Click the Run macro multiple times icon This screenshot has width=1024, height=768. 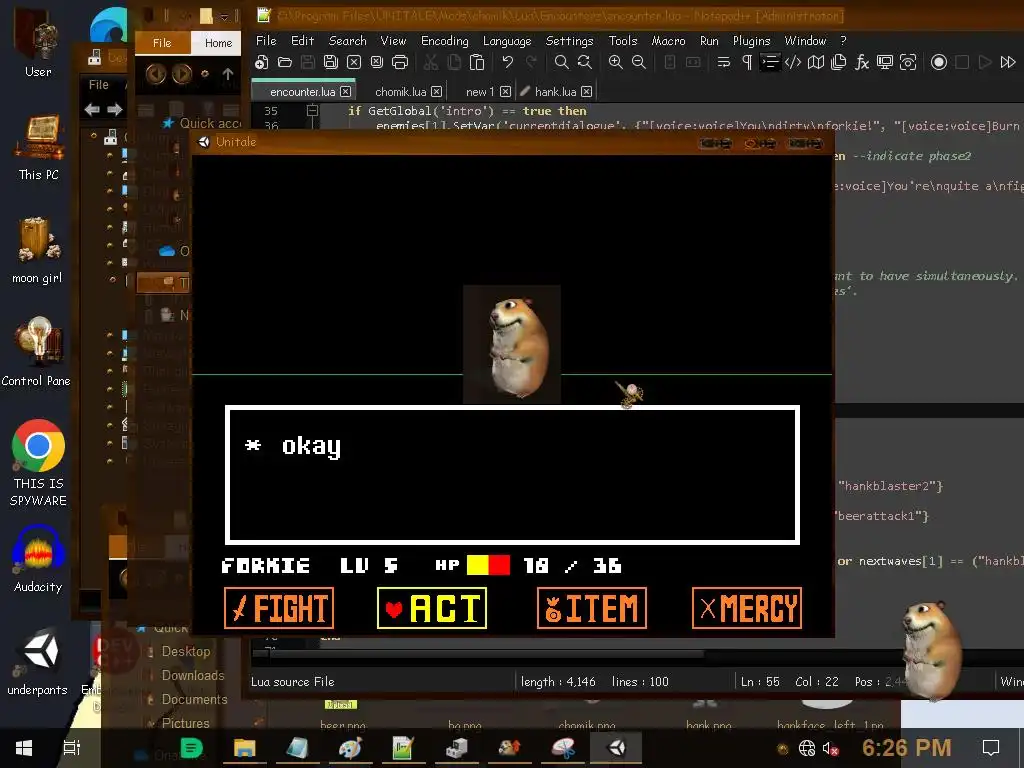1008,62
